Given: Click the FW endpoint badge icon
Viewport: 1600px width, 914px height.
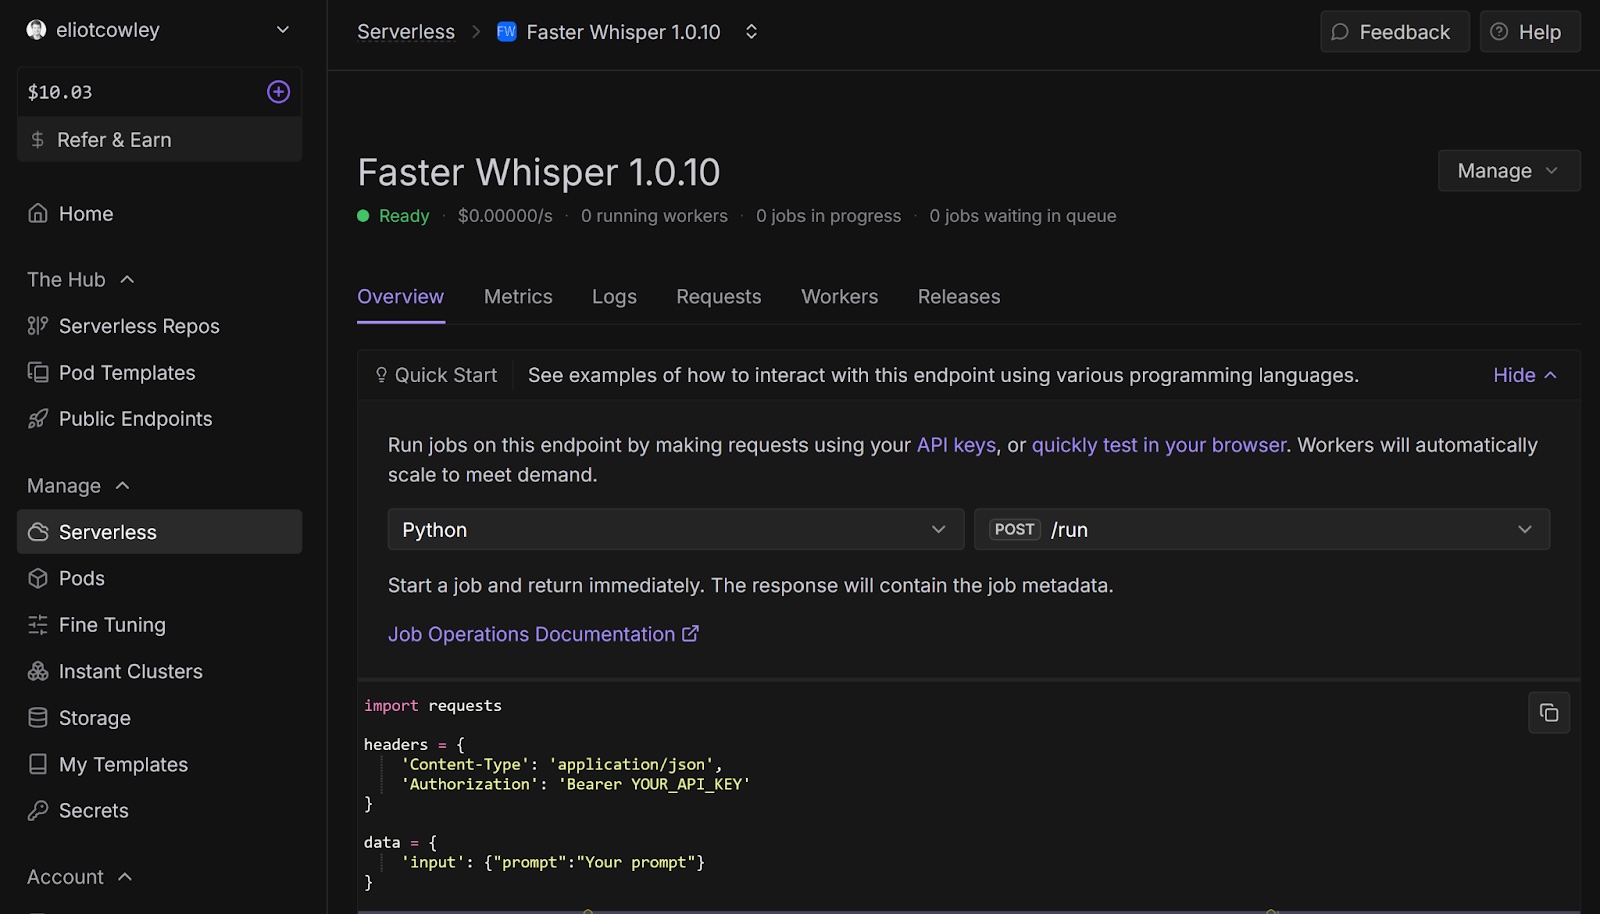Looking at the screenshot, I should click(507, 31).
